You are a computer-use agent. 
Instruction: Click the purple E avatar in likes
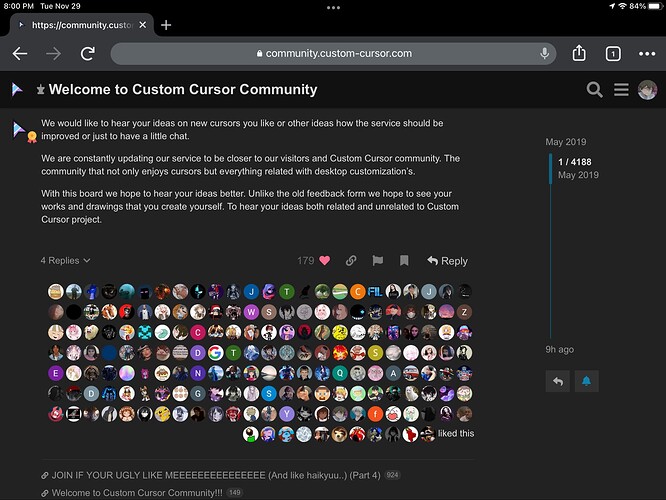click(x=56, y=373)
